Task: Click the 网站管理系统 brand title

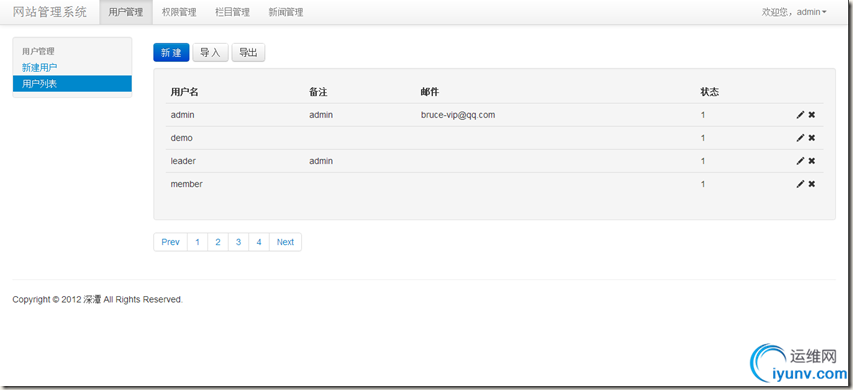Action: [x=50, y=12]
